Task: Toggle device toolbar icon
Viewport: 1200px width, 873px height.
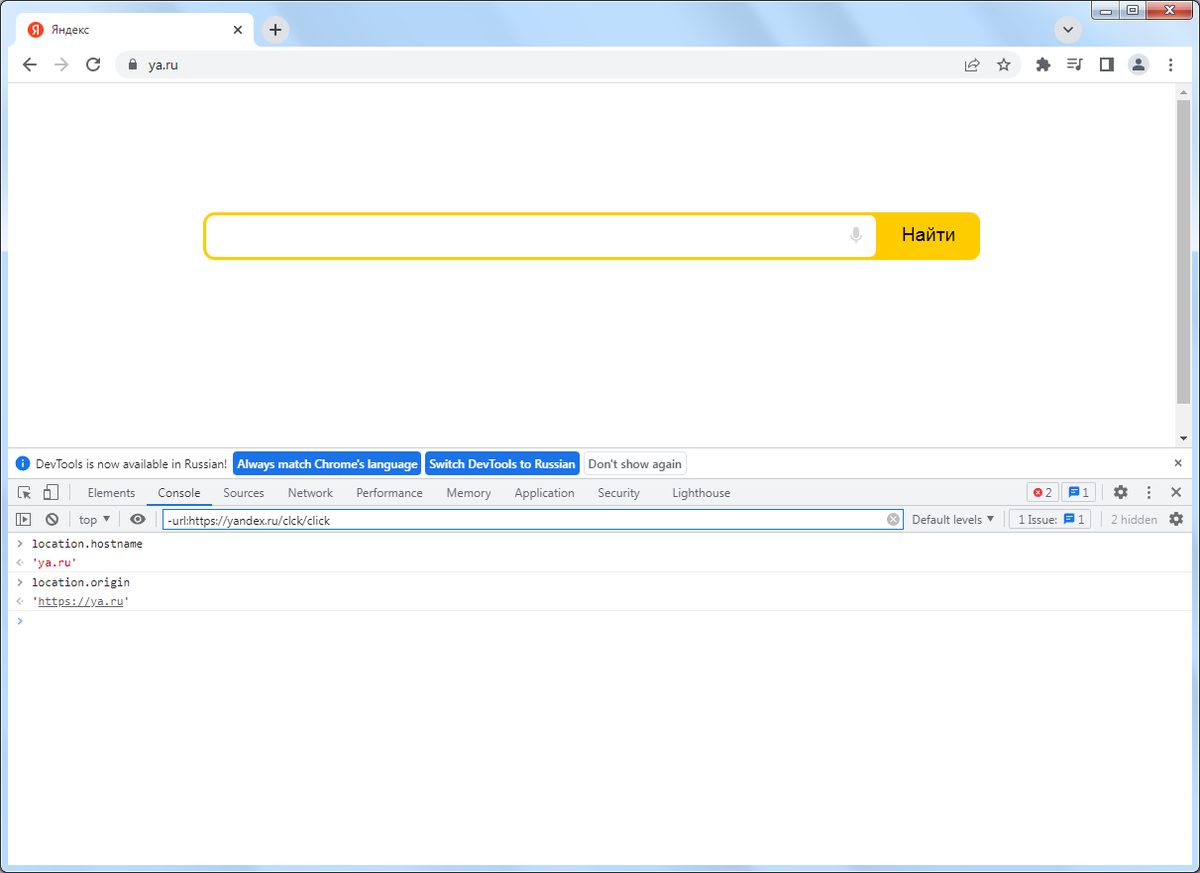Action: click(50, 493)
